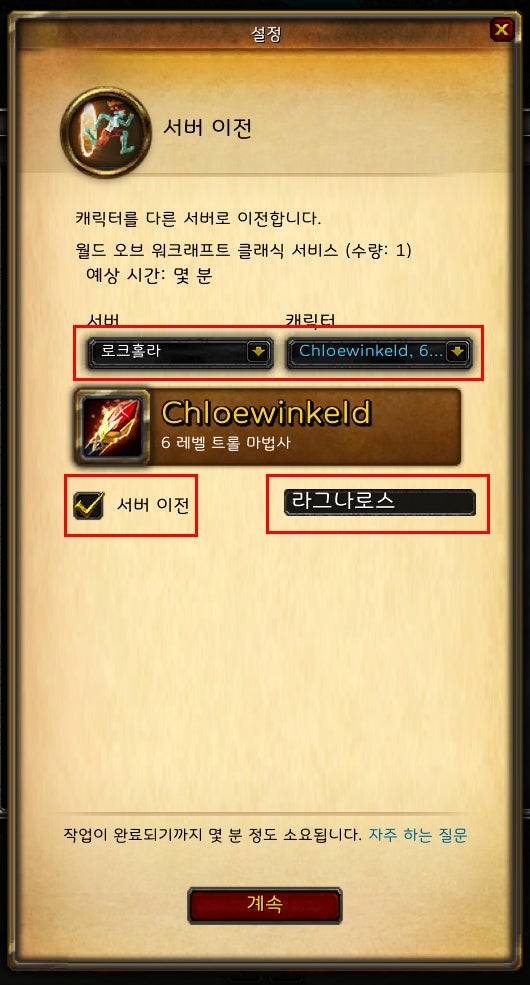530x985 pixels.
Task: Select the 라그나로스 destination server field
Action: click(x=380, y=503)
